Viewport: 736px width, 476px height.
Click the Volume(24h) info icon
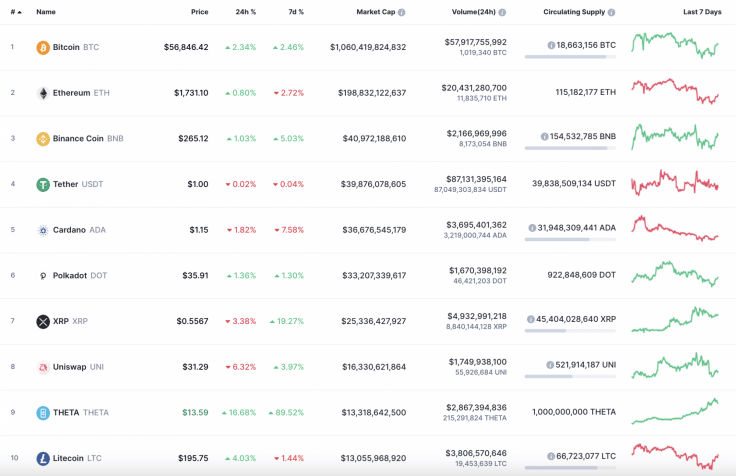[x=502, y=13]
